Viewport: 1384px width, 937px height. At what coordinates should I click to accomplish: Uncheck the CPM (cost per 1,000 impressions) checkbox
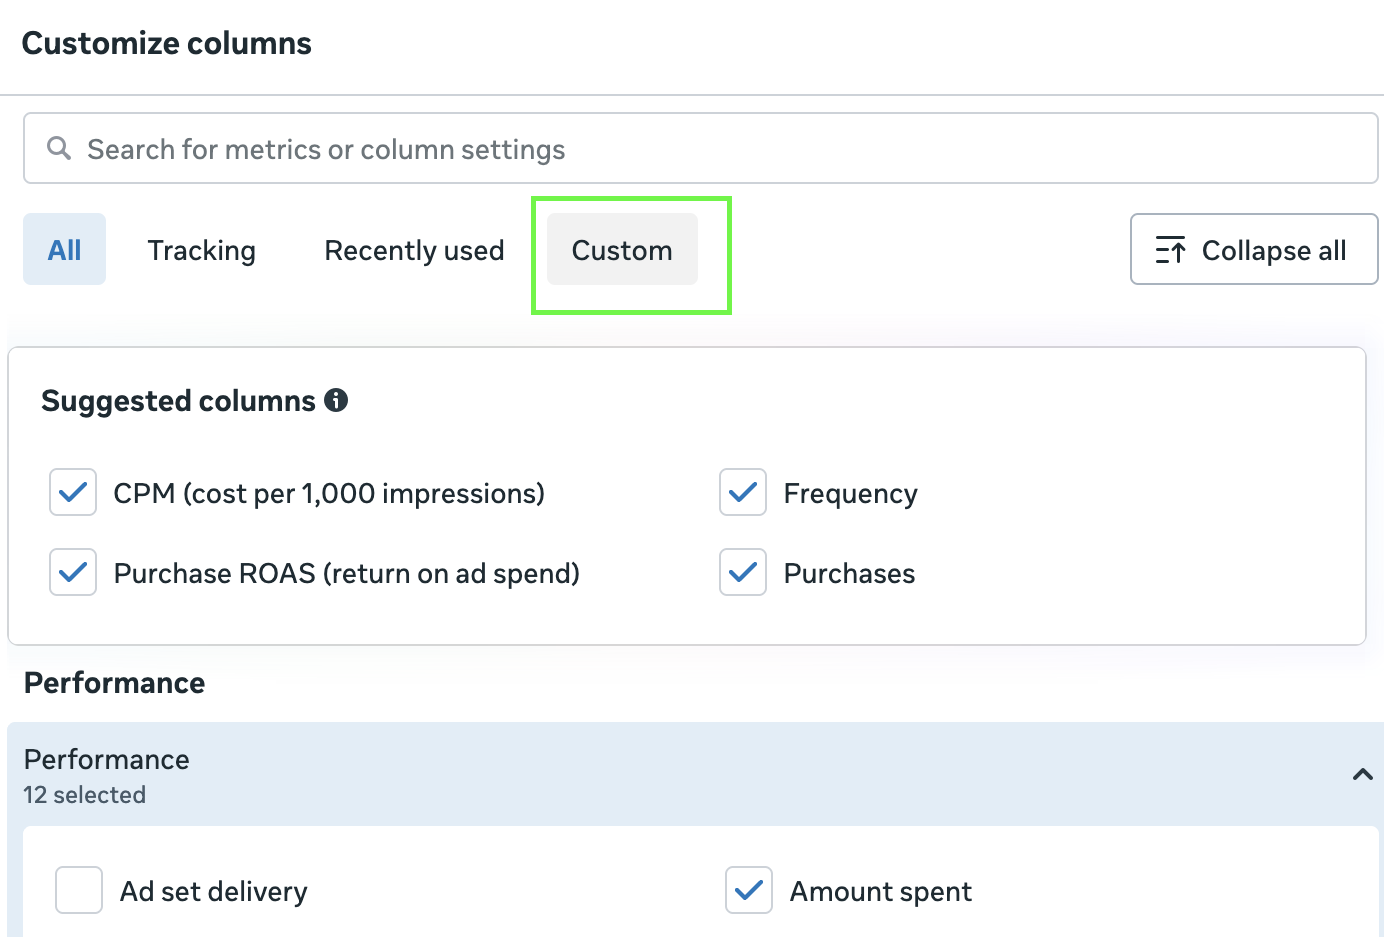(73, 492)
